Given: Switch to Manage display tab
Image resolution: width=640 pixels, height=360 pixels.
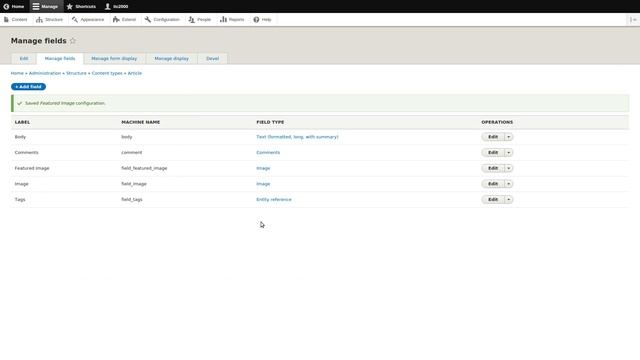Looking at the screenshot, I should tap(171, 59).
